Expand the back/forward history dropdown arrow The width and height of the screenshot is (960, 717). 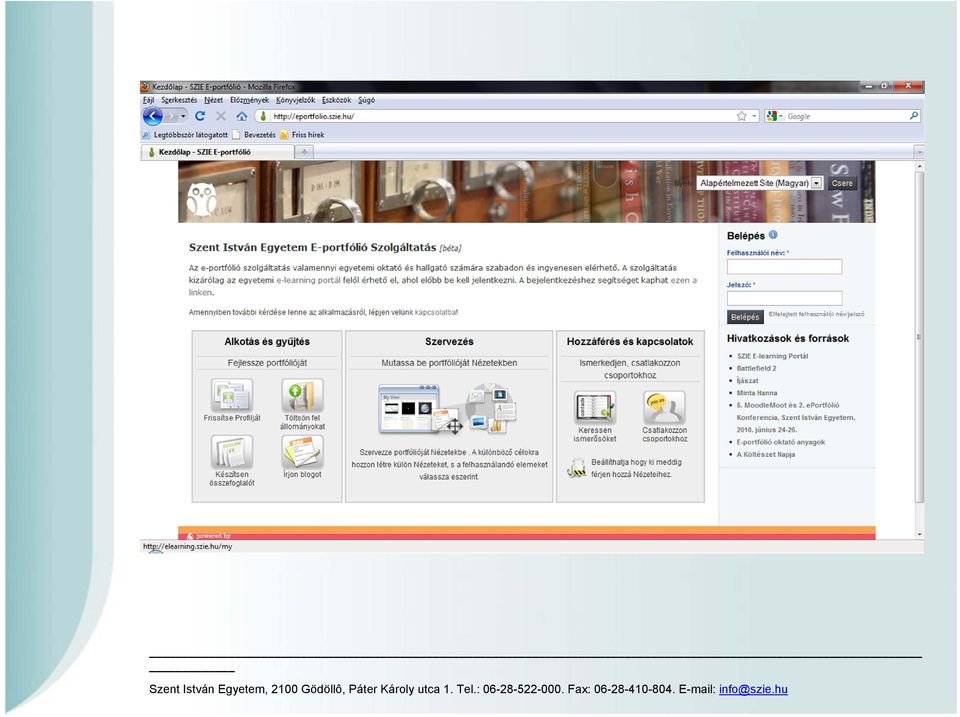183,116
